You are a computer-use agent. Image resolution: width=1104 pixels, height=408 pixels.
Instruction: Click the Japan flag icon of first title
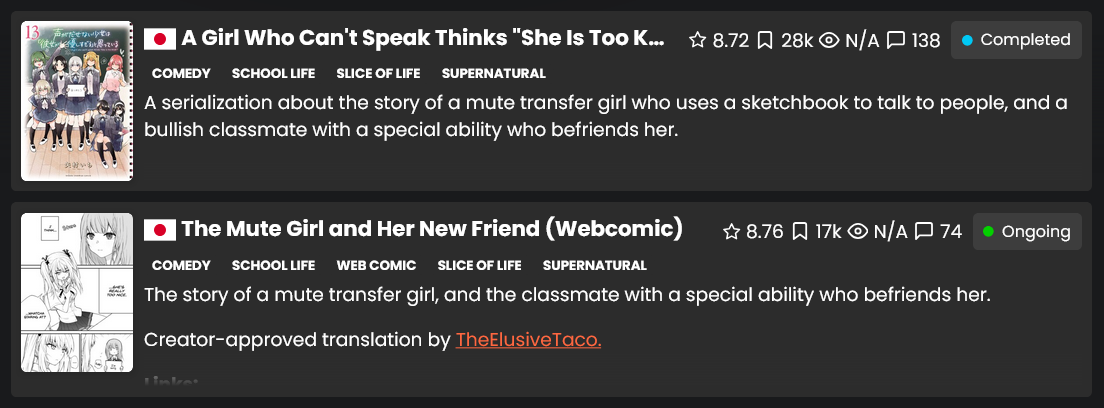tap(160, 39)
